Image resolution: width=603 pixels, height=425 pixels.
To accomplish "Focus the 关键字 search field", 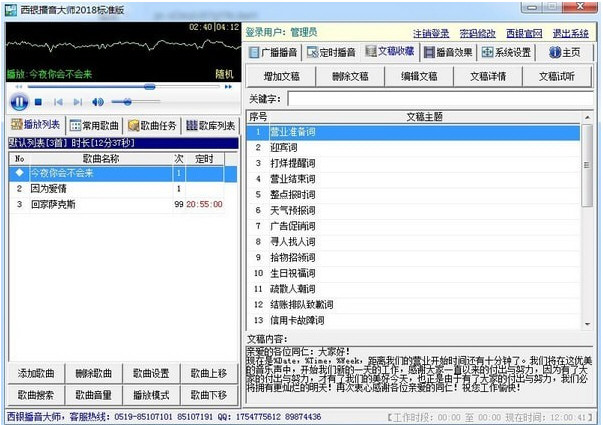I will 441,99.
